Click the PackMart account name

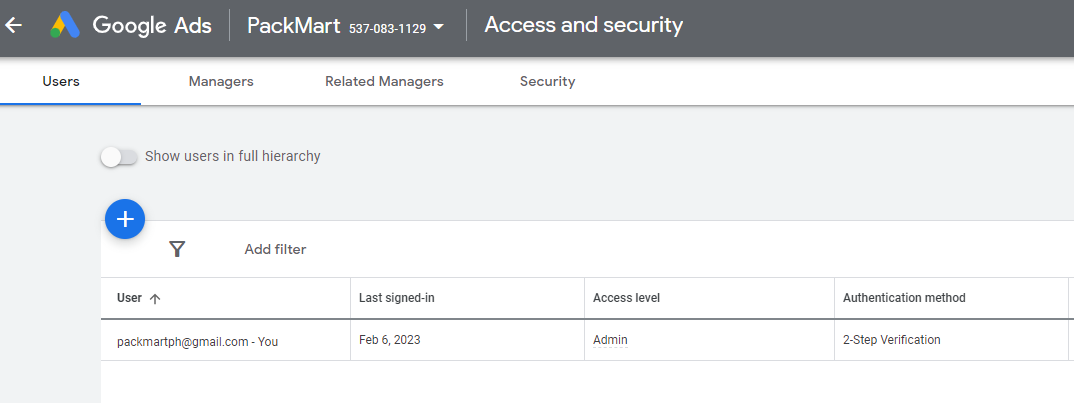click(294, 26)
